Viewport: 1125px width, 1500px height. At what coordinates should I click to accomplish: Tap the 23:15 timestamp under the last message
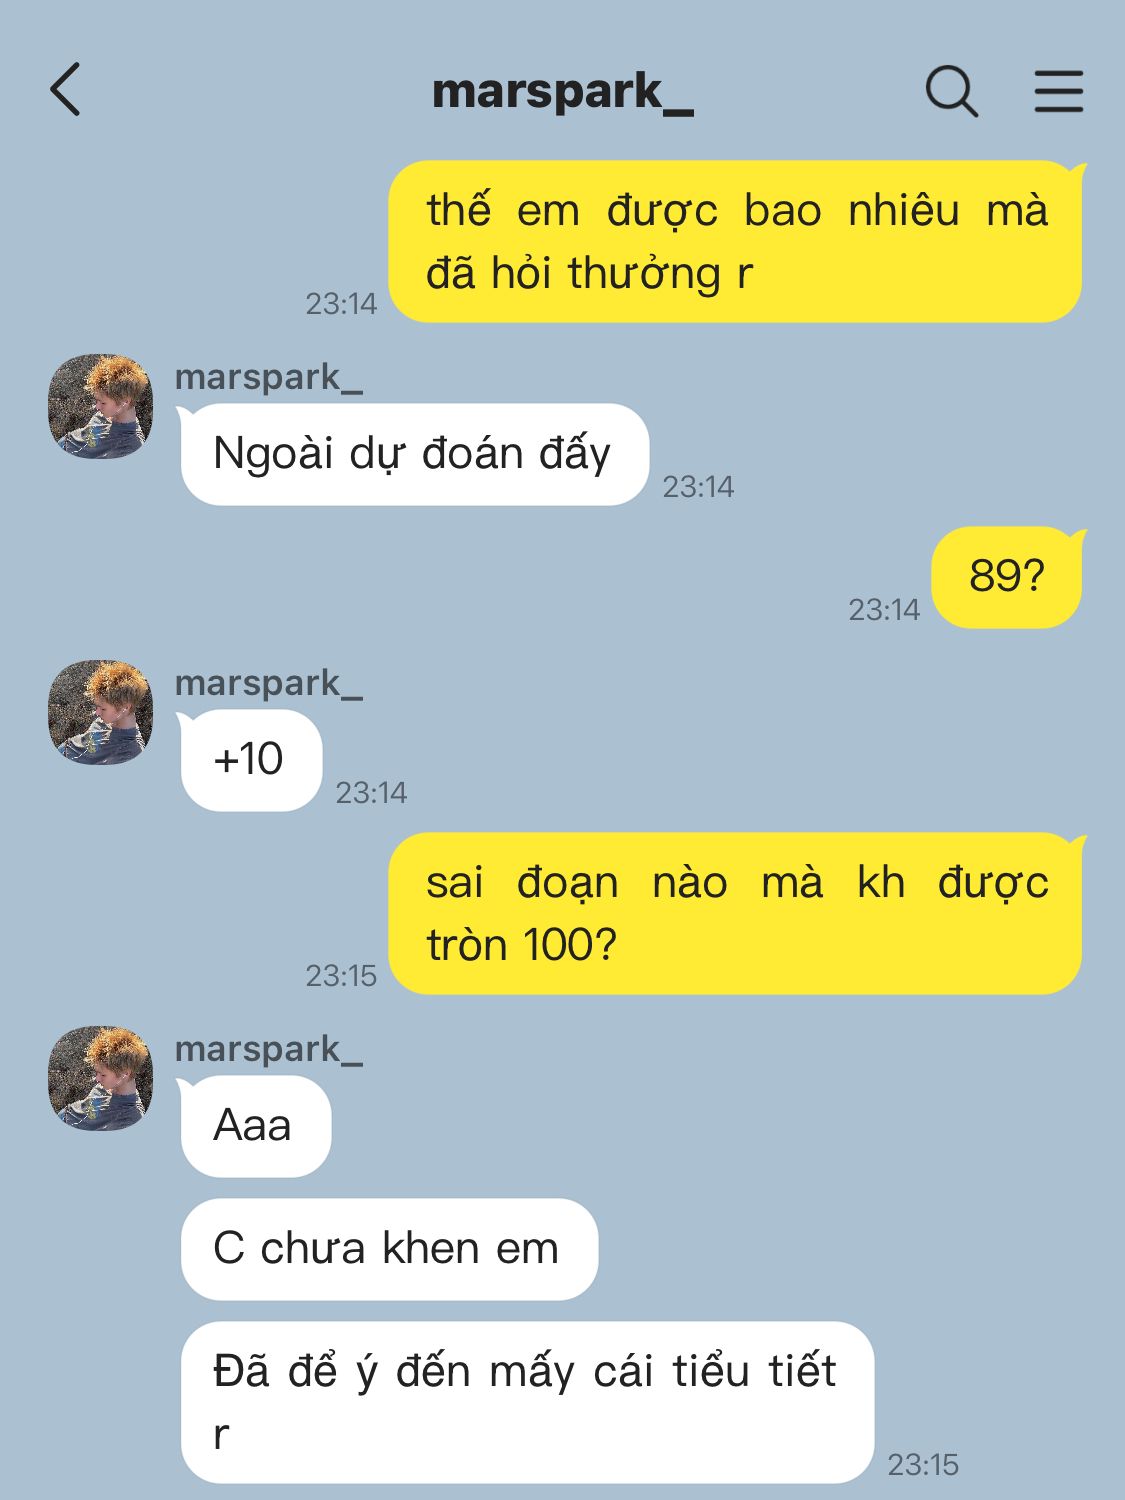(923, 1465)
